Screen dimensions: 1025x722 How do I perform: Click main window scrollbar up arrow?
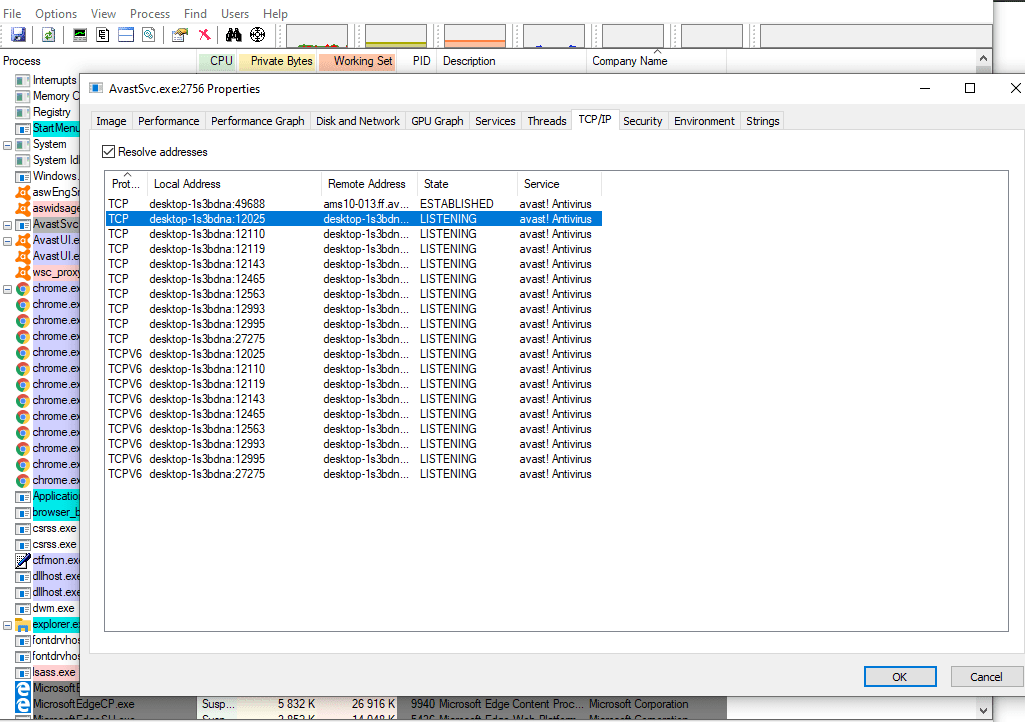coord(983,58)
